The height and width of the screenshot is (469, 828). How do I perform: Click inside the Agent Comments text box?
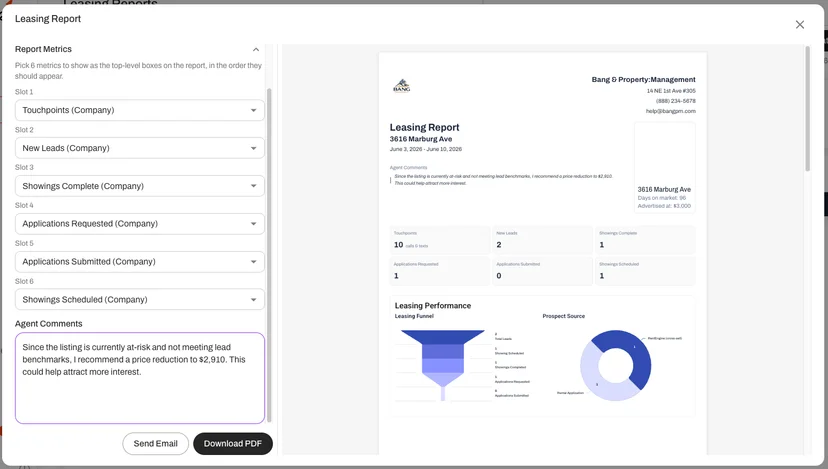[139, 378]
